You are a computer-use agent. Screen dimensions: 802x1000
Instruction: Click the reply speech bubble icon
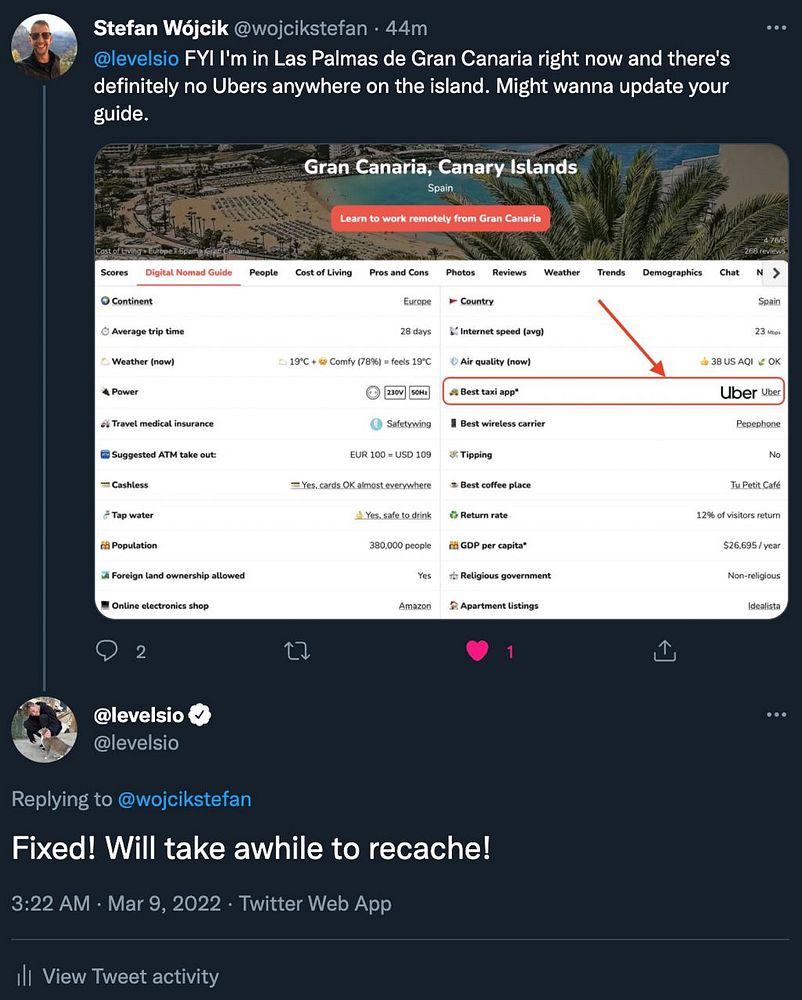point(107,651)
